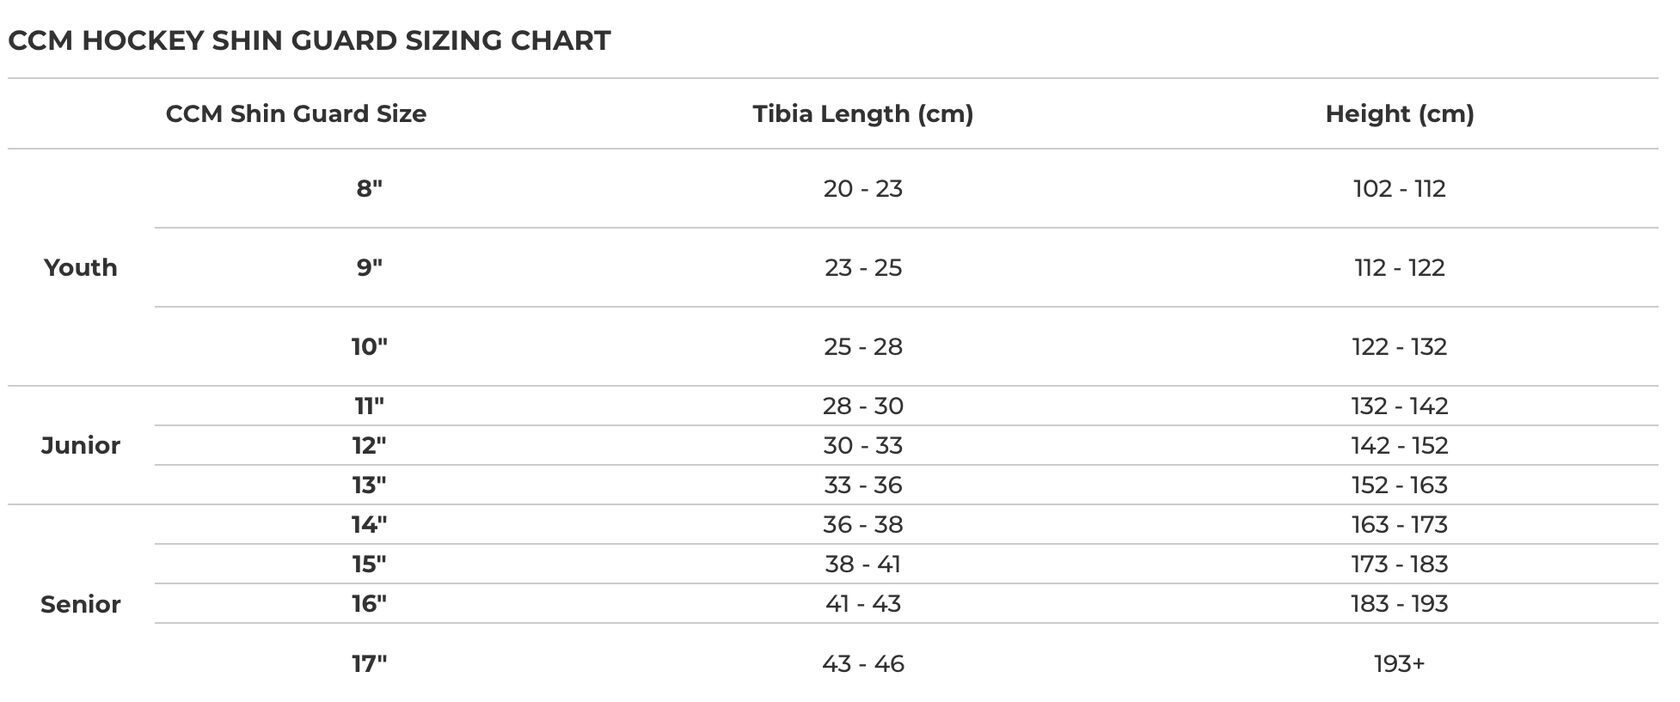
Task: Select the 9" shin guard size cell
Action: tap(369, 267)
